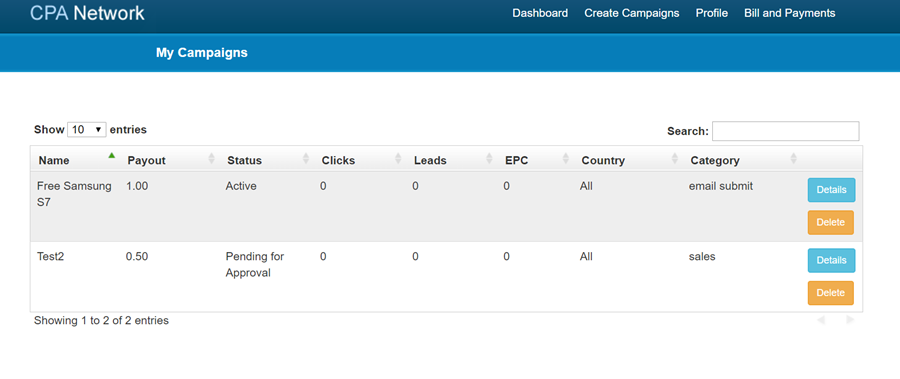This screenshot has height=379, width=900.
Task: Click the 1.00 payout value
Action: 137,187
